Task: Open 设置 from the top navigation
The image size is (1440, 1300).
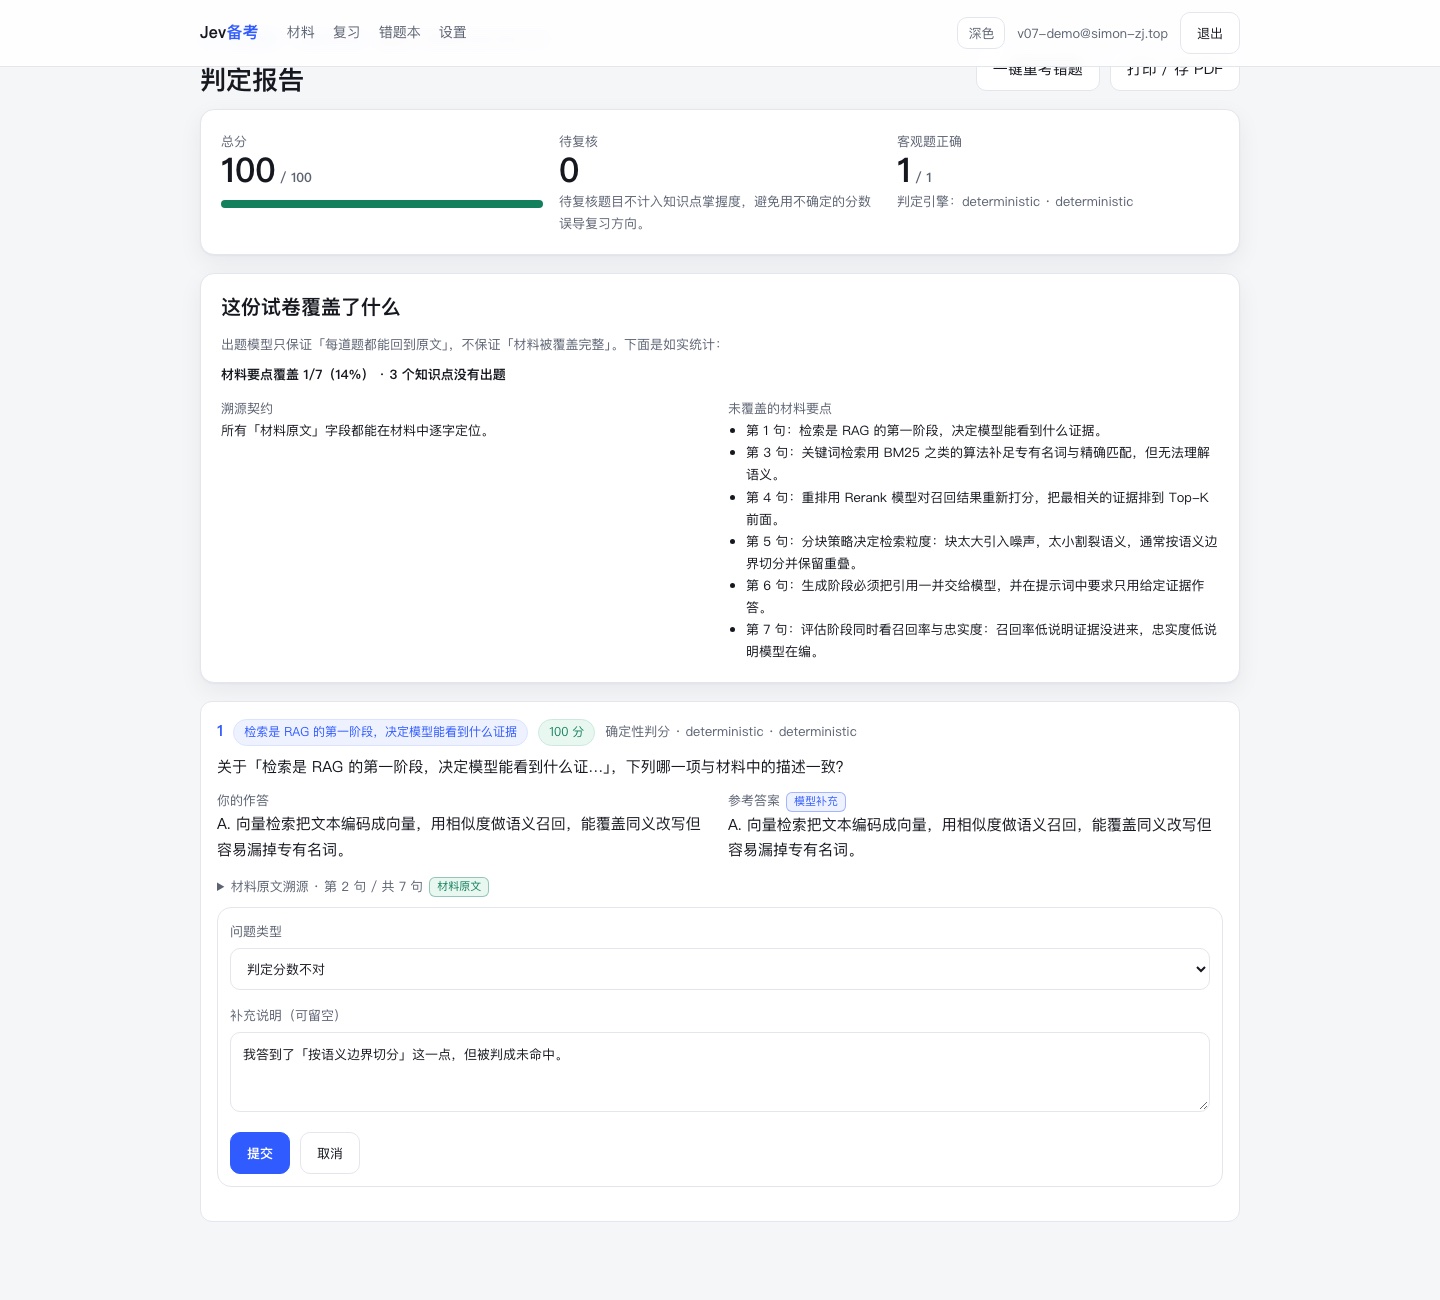Action: point(453,33)
